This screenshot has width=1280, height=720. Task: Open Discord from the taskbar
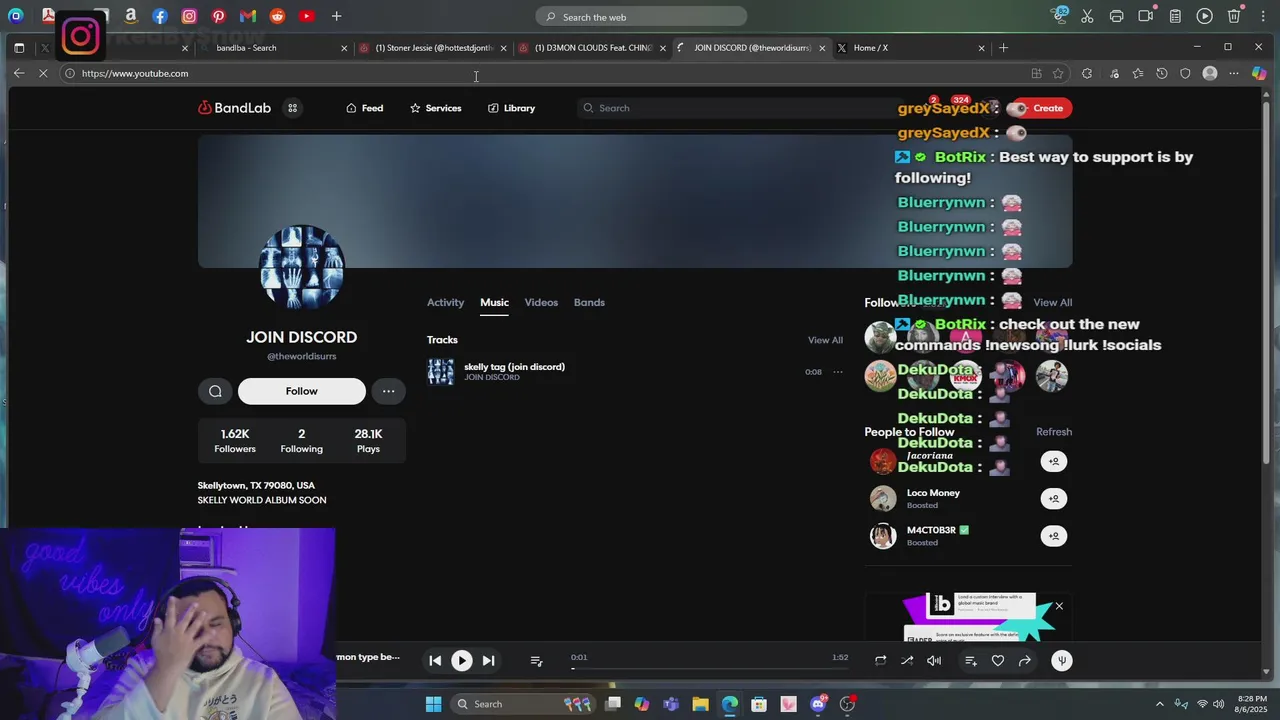point(818,704)
